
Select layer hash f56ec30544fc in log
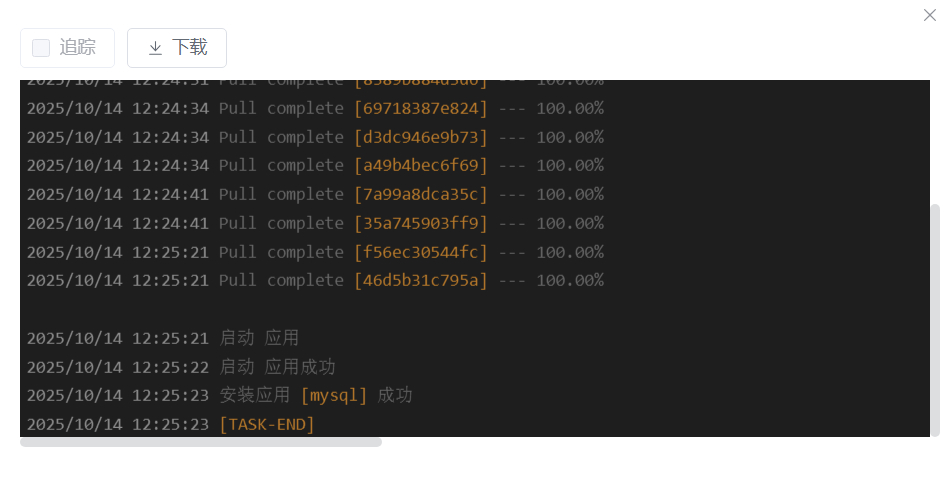pos(420,252)
